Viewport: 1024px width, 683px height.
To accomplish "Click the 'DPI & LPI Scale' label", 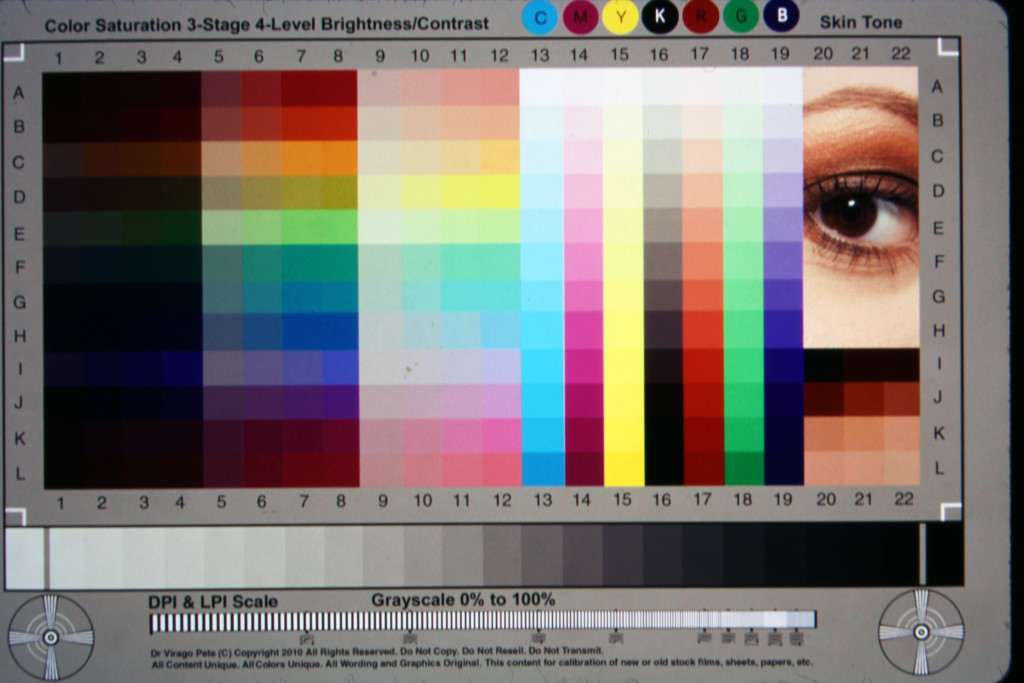I will click(x=213, y=601).
